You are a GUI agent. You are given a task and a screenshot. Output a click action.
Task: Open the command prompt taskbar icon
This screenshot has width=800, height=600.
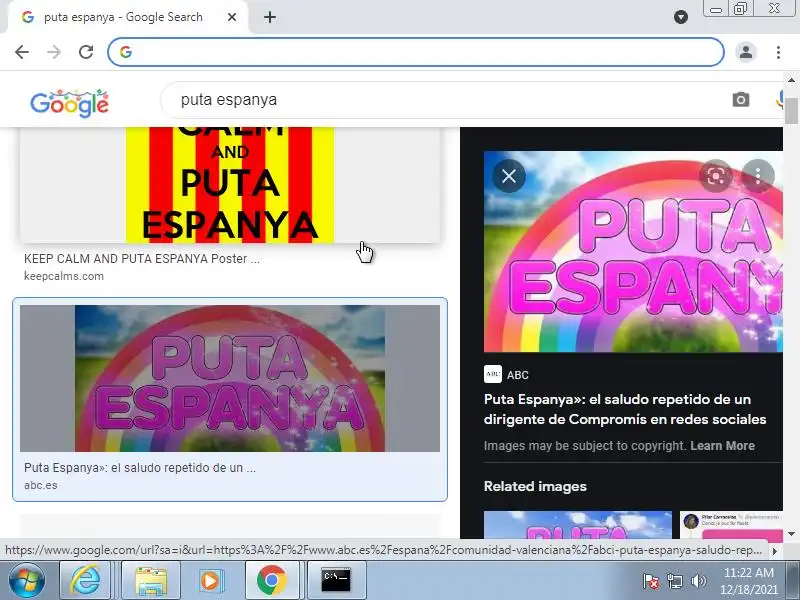click(x=336, y=581)
